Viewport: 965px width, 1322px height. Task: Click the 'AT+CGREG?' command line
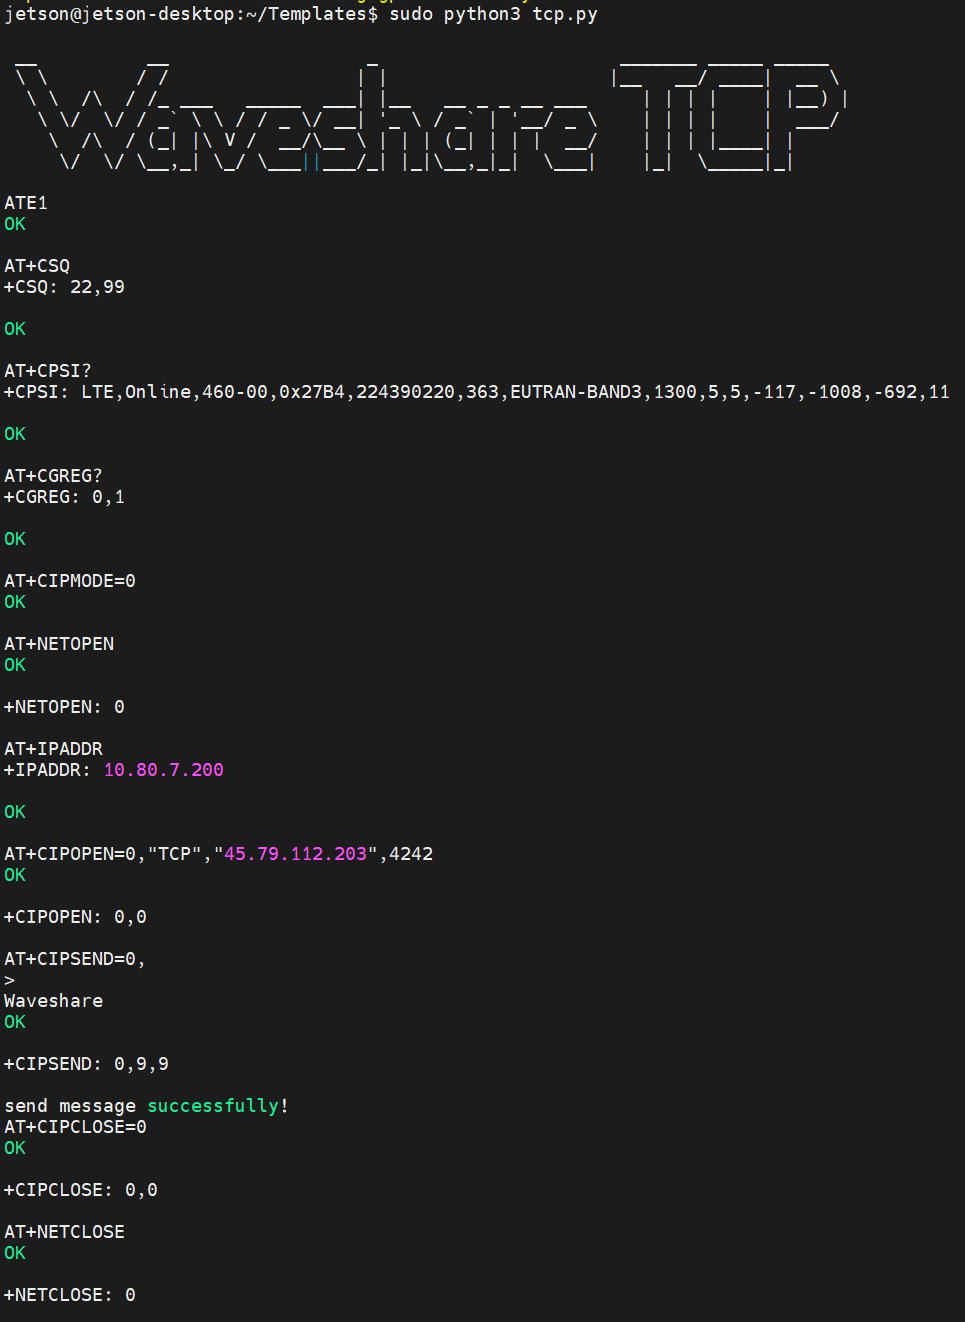[53, 476]
